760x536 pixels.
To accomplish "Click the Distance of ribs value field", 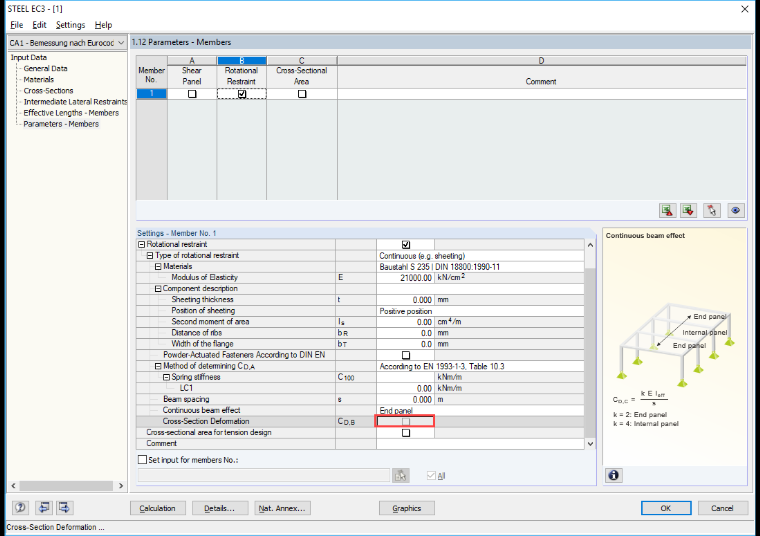I will (x=405, y=333).
